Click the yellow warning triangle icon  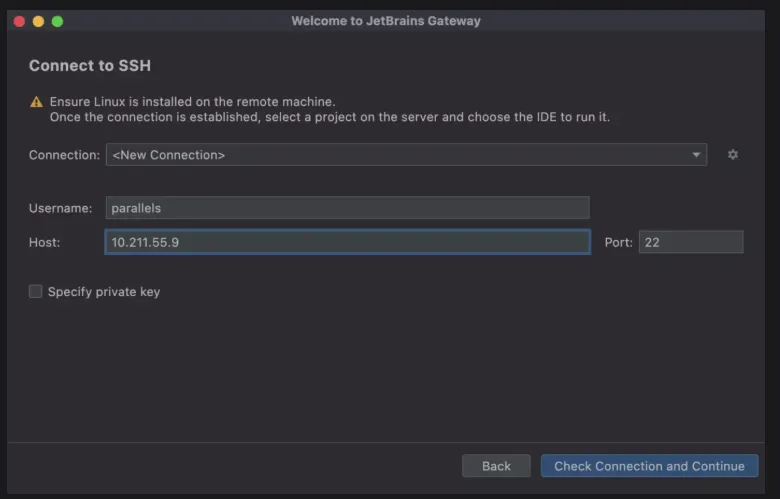pos(36,102)
